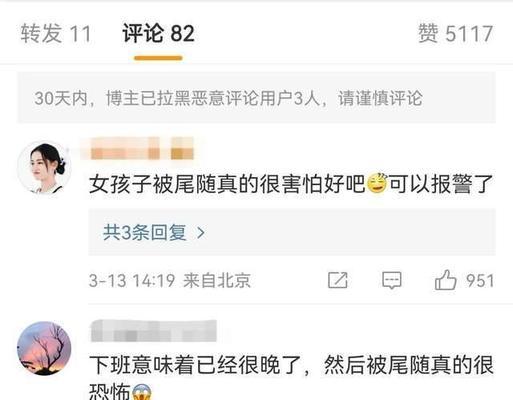Image resolution: width=513 pixels, height=400 pixels.
Task: Select the 评论 82 tab
Action: click(x=158, y=34)
